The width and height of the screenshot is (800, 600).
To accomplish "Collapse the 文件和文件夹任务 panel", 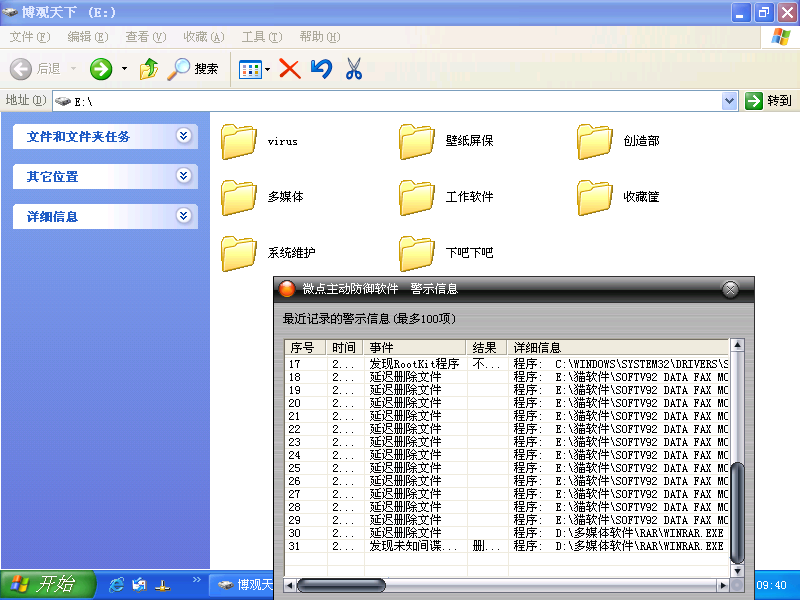I will click(184, 136).
